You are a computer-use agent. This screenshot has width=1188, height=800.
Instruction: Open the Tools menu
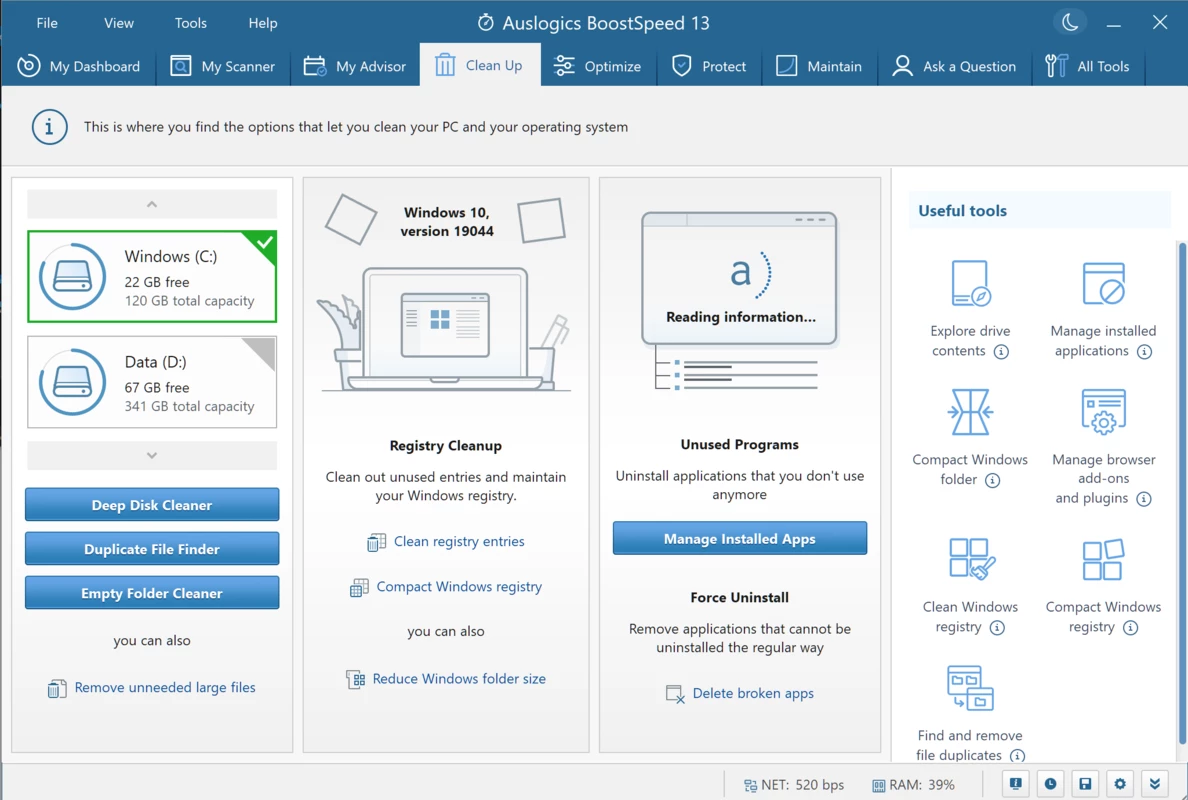pos(190,23)
